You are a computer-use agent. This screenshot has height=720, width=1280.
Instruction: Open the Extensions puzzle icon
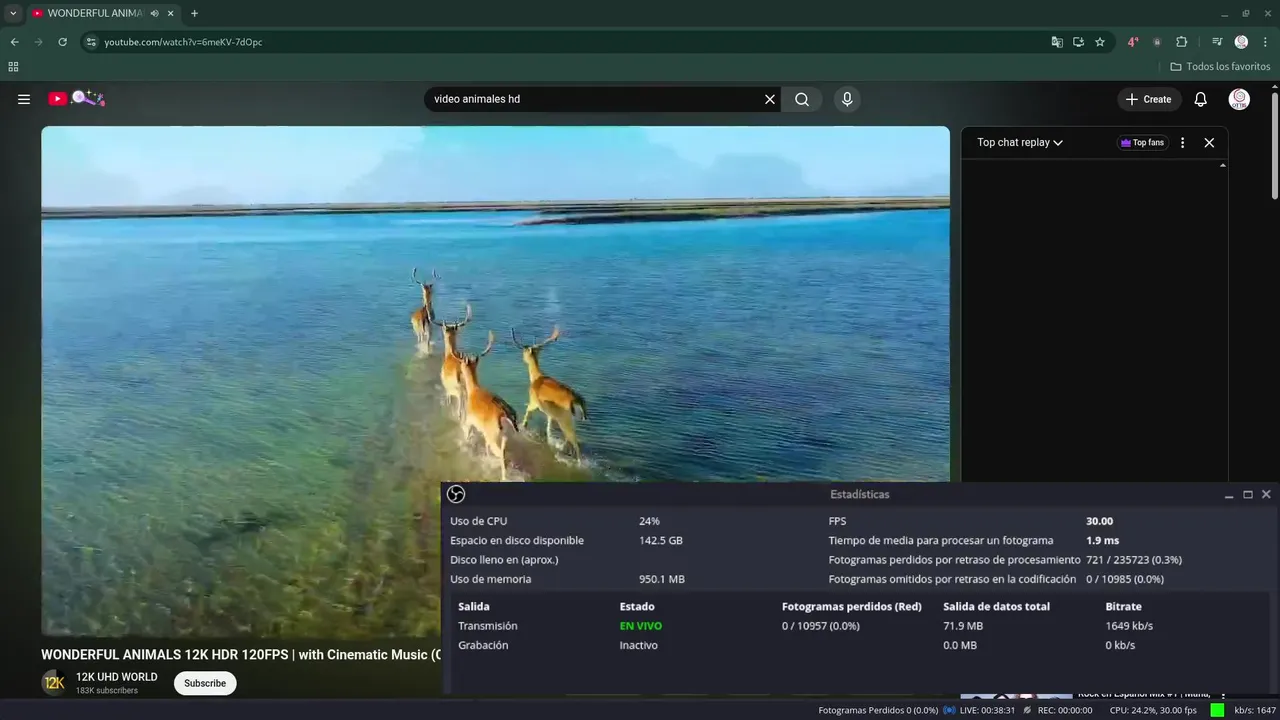[1182, 42]
